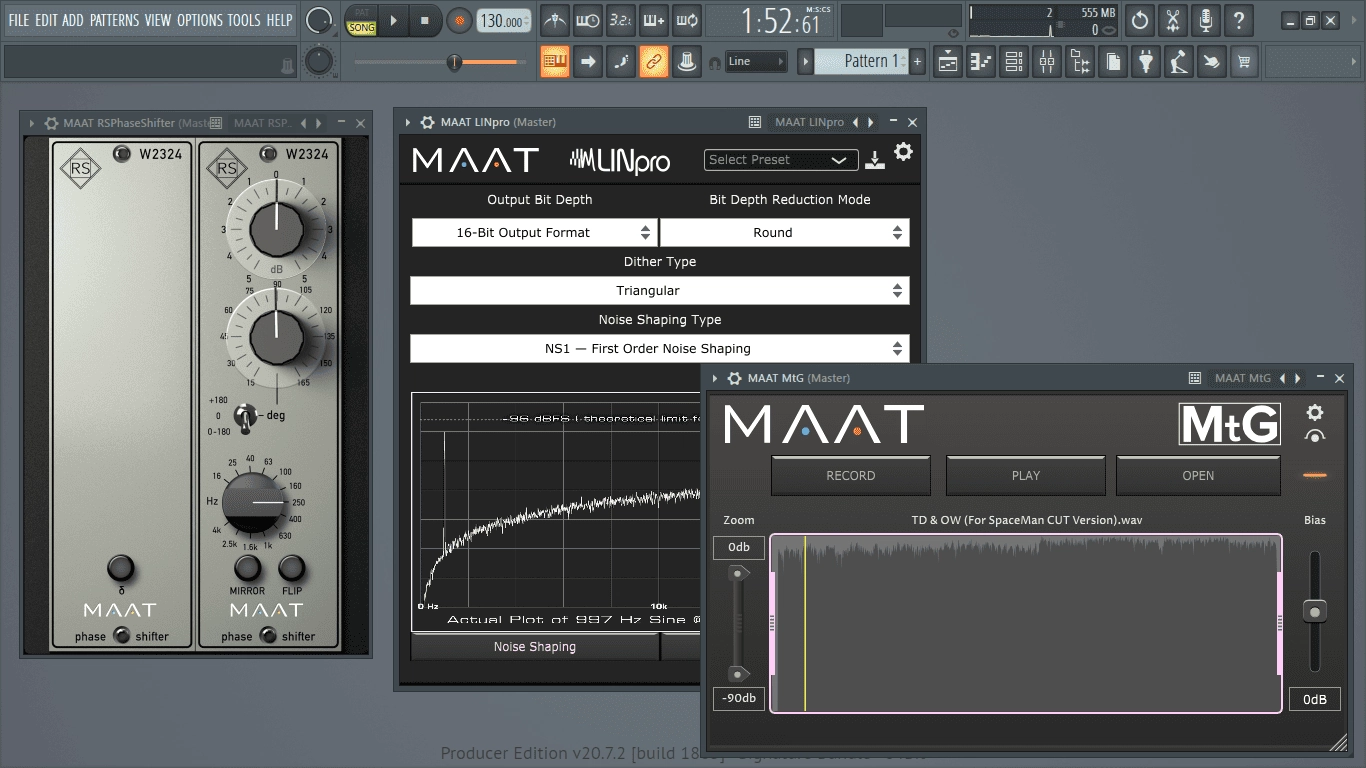Screen dimensions: 1366x768
Task: Toggle the record button in transport
Action: (x=458, y=20)
